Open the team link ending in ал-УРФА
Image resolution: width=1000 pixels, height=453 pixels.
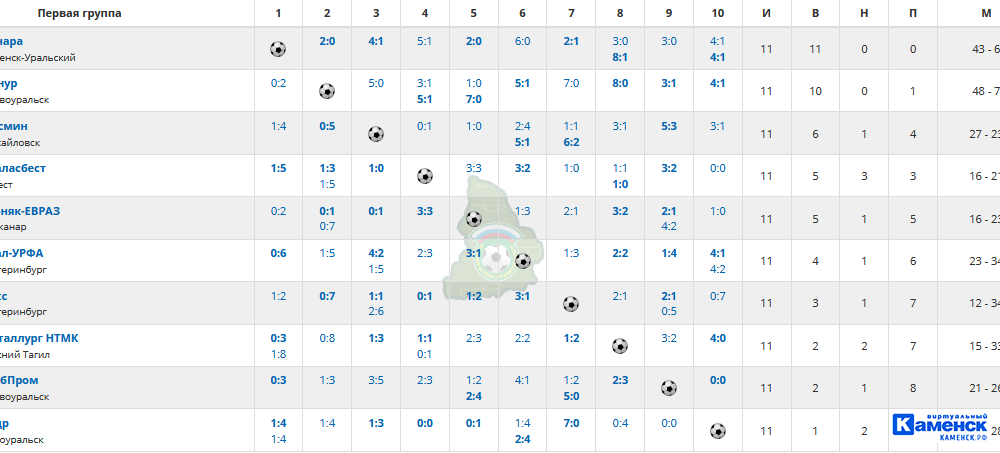coord(22,253)
